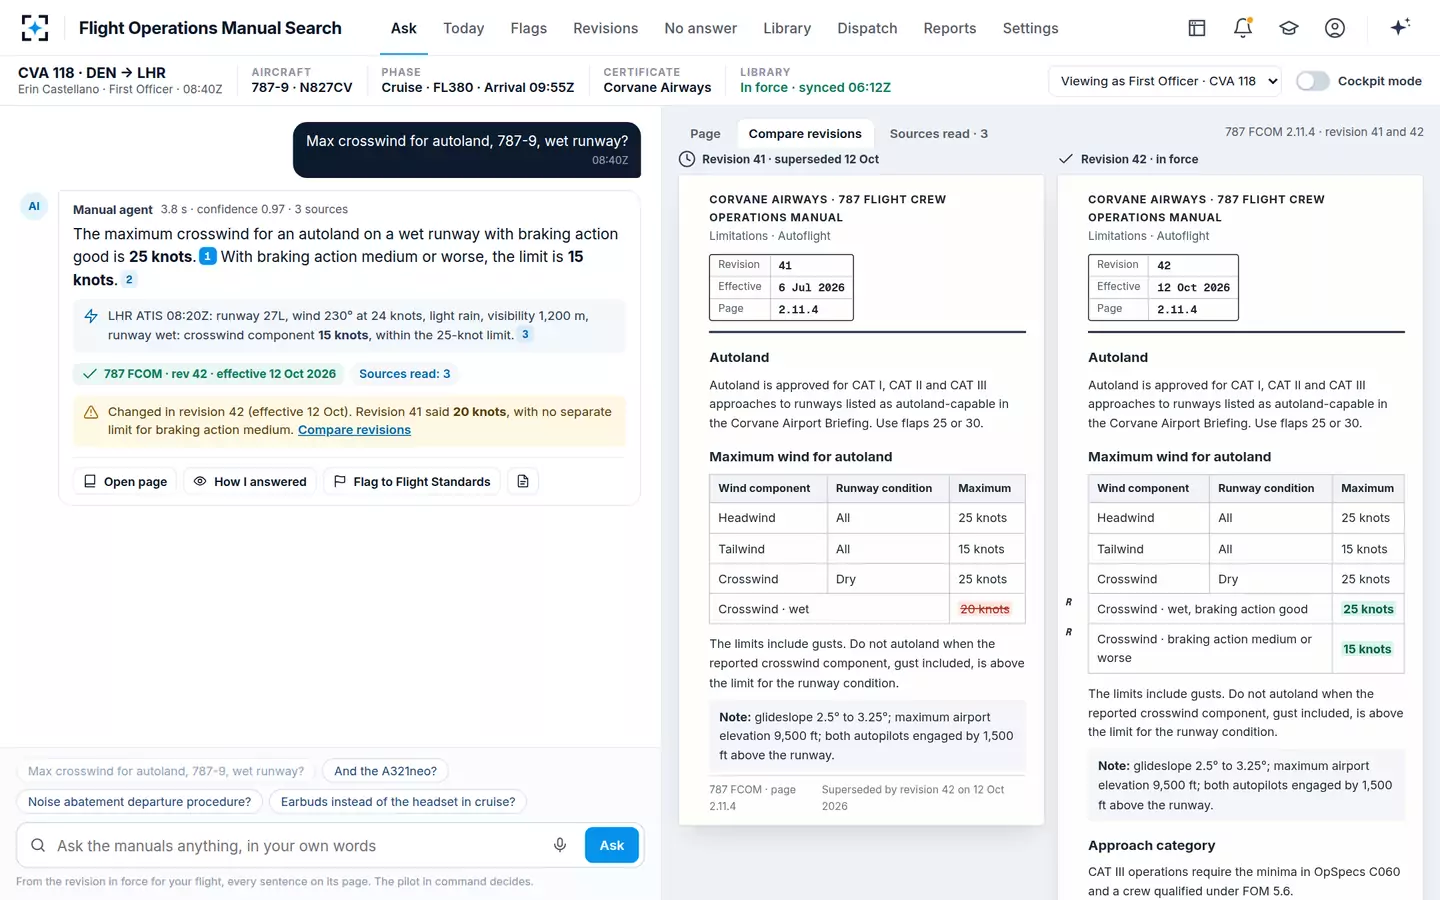Click the checkmark icon beside Revision 42

pyautogui.click(x=1066, y=159)
